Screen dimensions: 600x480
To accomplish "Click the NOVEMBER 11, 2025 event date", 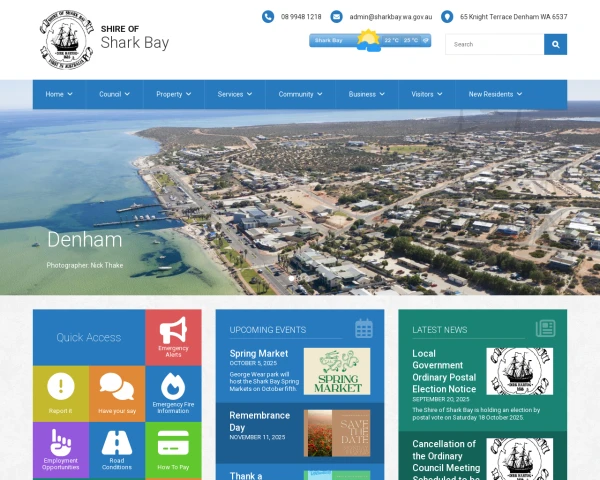I will pos(257,437).
